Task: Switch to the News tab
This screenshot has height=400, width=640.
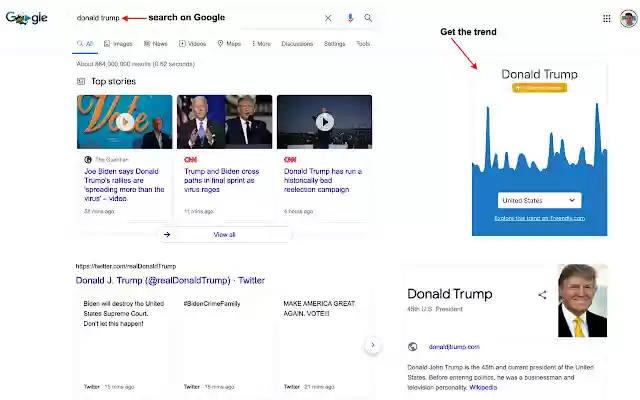Action: pyautogui.click(x=156, y=44)
